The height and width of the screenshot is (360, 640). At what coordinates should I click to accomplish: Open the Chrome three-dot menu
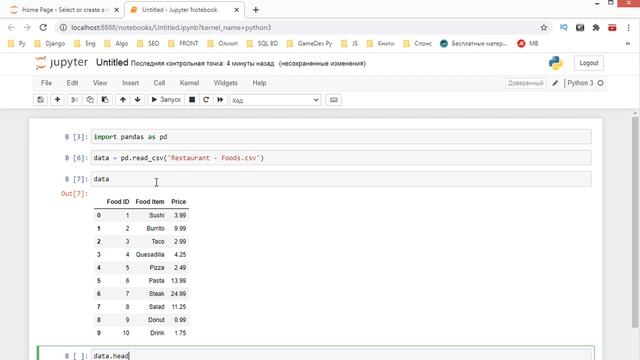point(629,28)
